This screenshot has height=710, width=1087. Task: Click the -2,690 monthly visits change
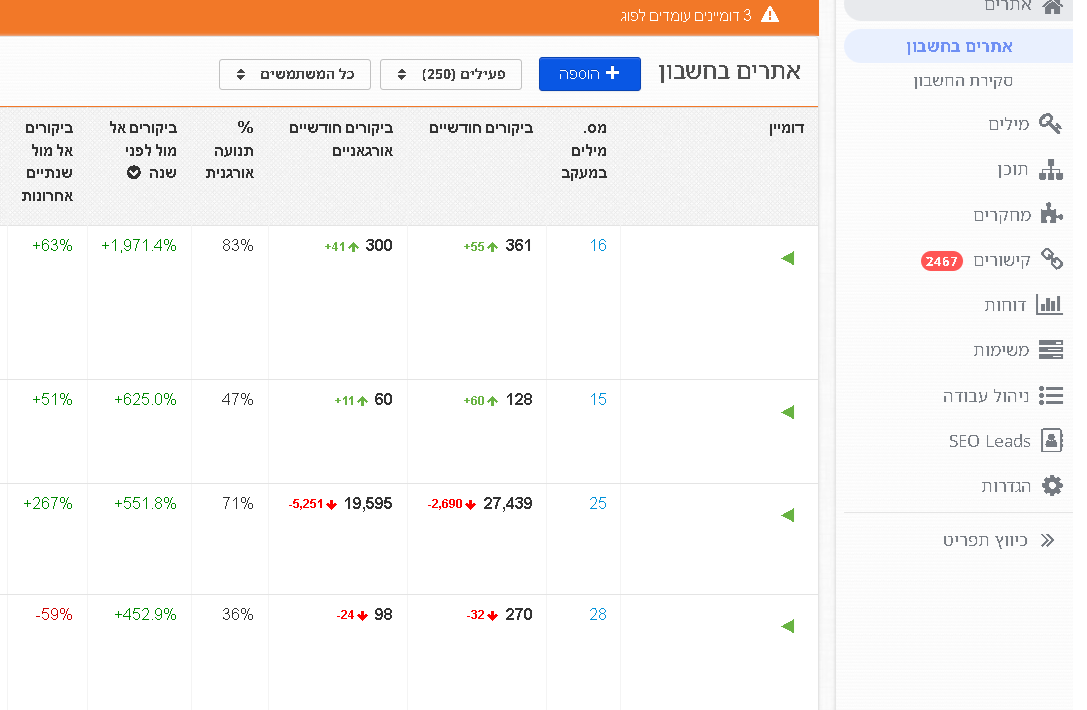[445, 504]
